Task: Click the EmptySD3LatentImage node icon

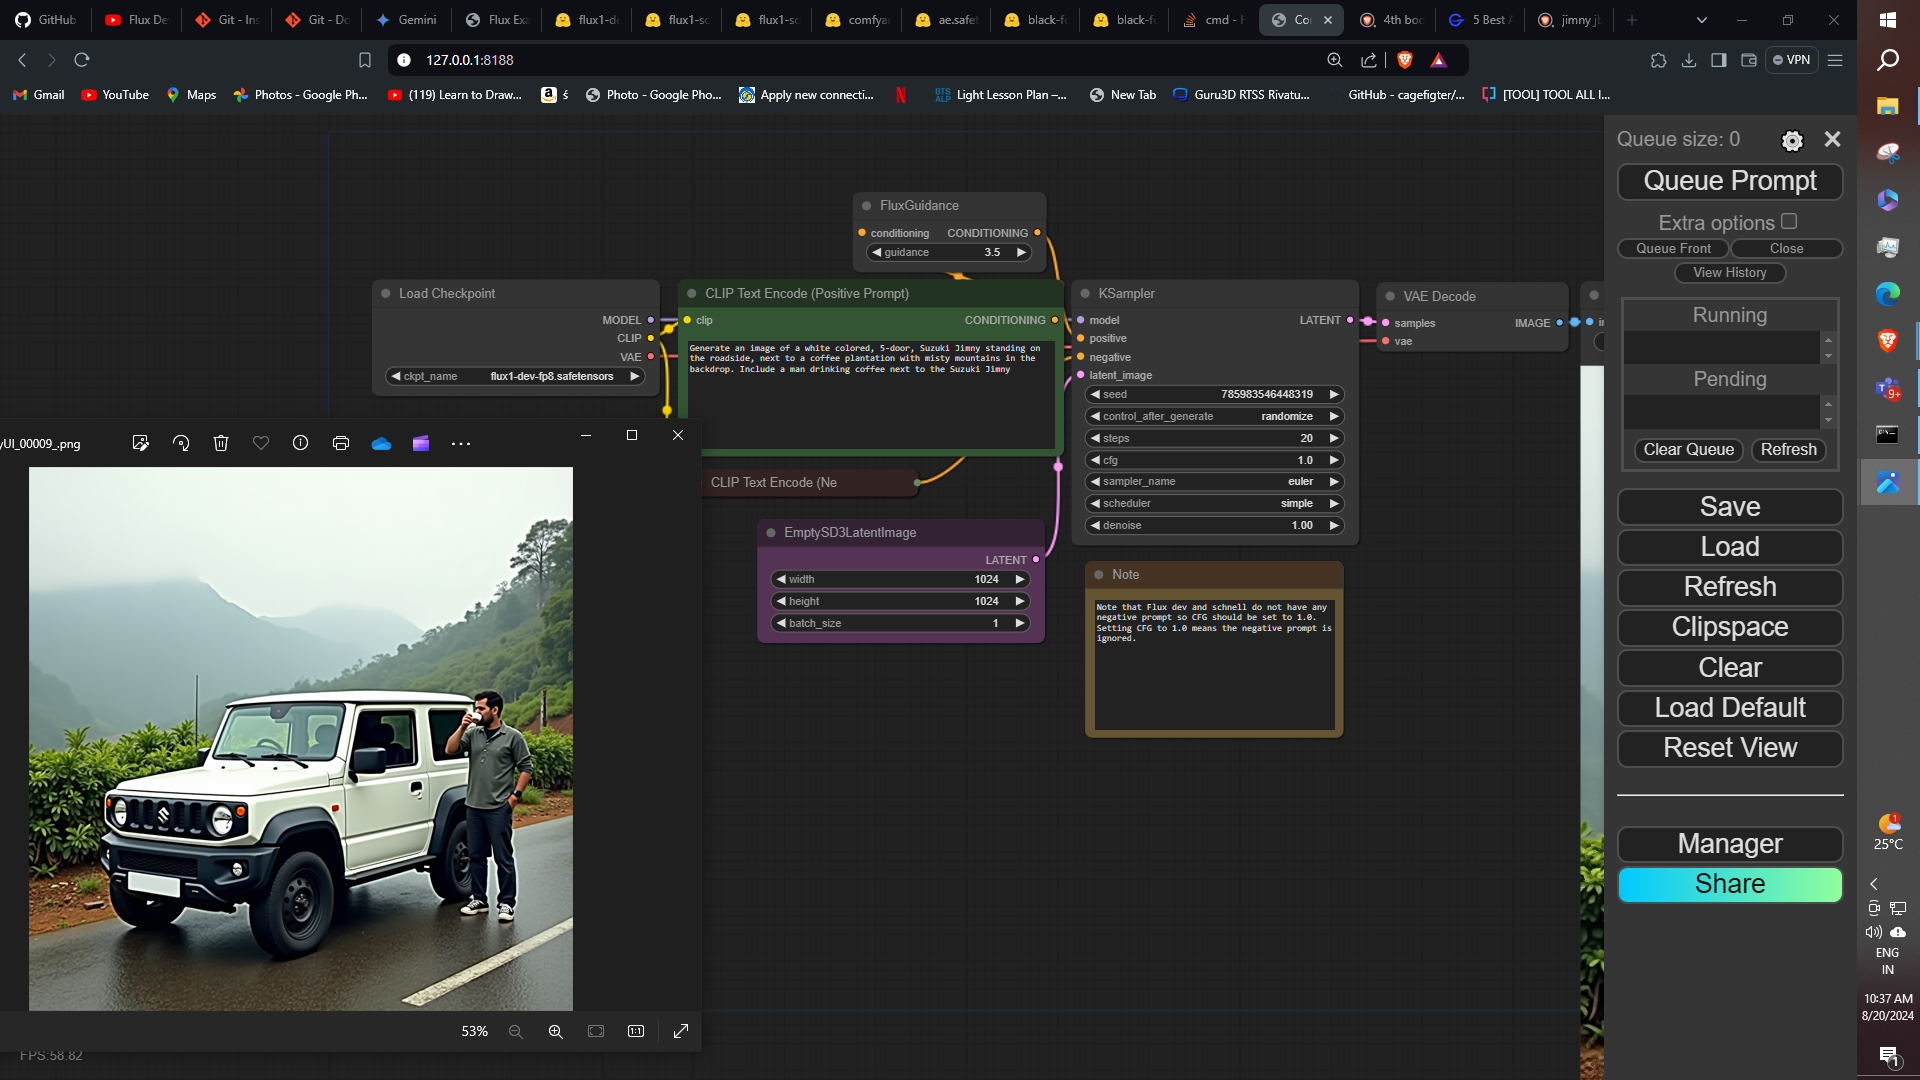Action: pos(771,531)
